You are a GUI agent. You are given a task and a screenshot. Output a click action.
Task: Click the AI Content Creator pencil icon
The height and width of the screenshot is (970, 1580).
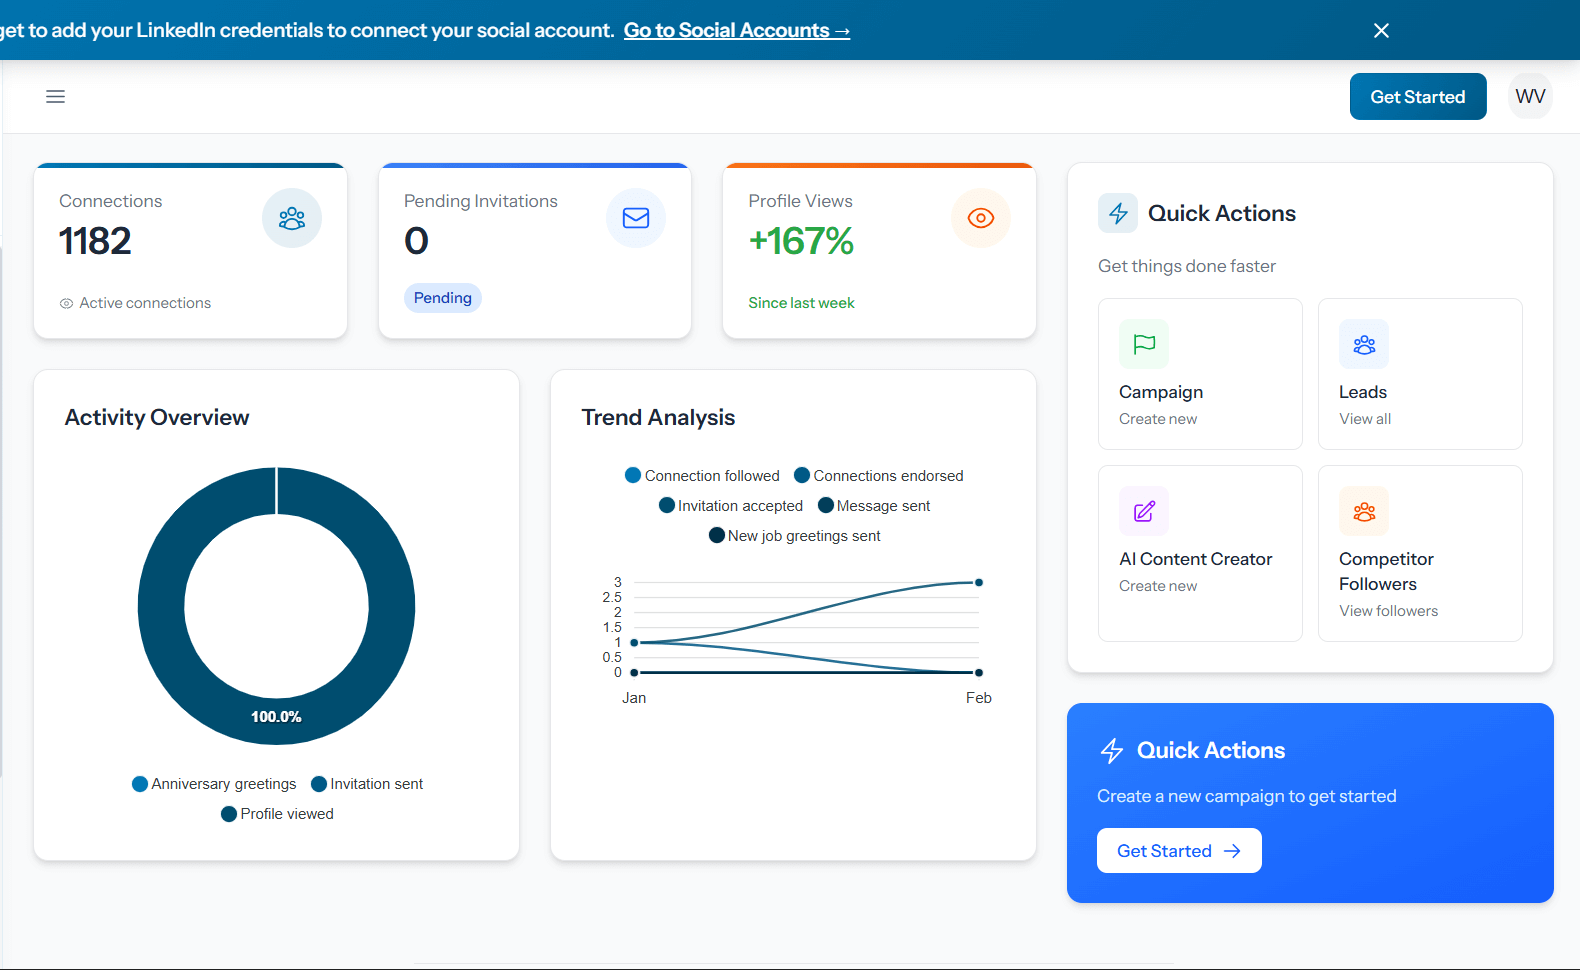click(1144, 511)
